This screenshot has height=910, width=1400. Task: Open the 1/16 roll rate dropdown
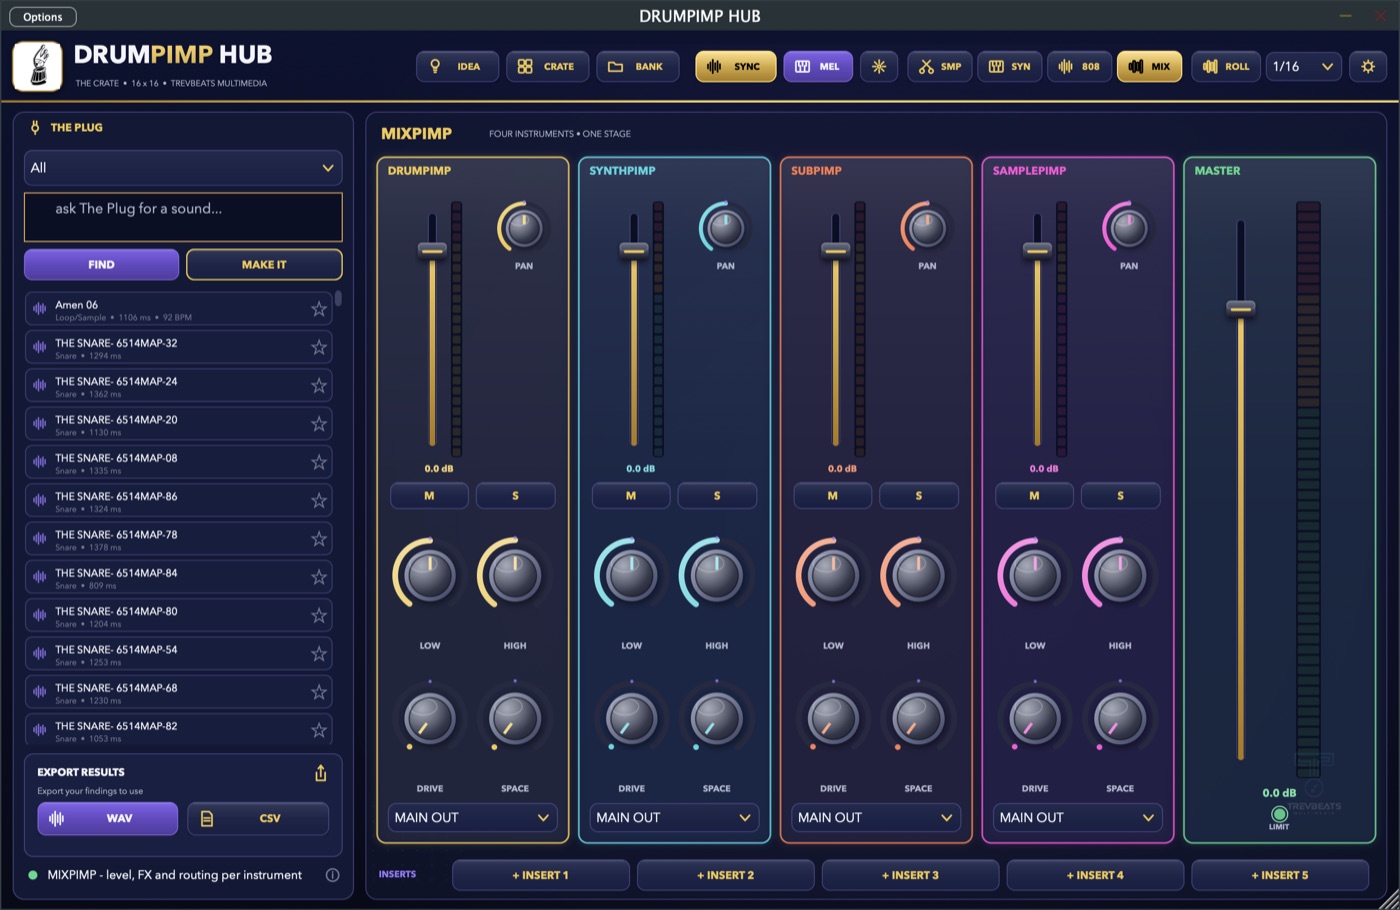pyautogui.click(x=1303, y=66)
